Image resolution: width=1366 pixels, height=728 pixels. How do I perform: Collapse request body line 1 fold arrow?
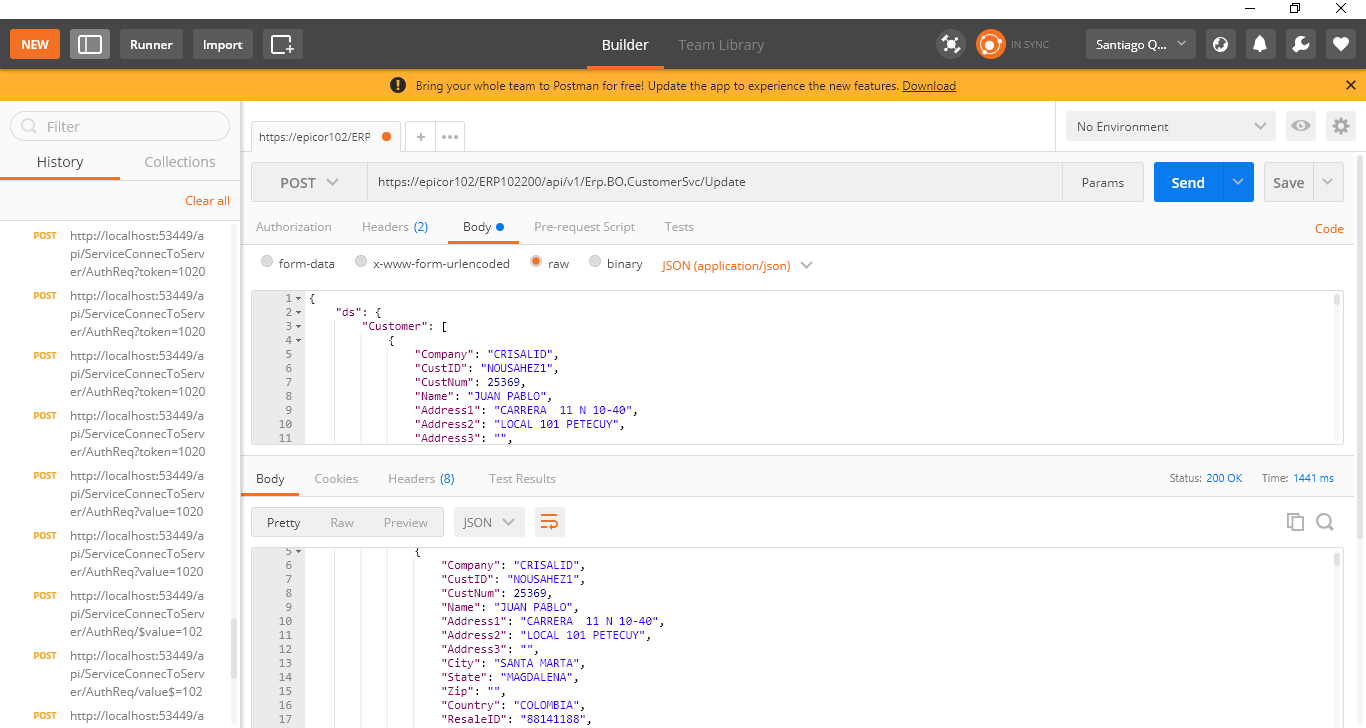(x=298, y=299)
